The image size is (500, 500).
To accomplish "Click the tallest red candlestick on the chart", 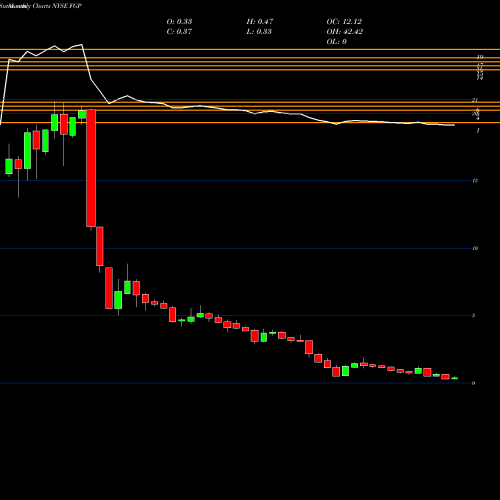I will 91,168.
